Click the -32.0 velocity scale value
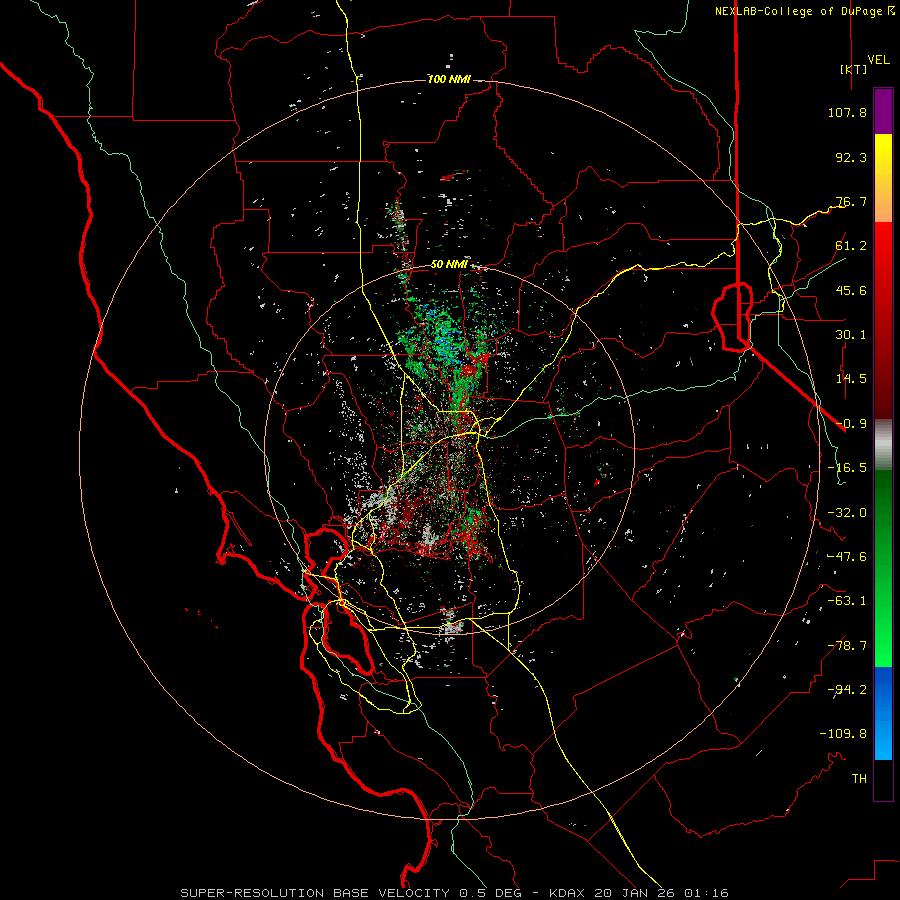 pos(847,513)
